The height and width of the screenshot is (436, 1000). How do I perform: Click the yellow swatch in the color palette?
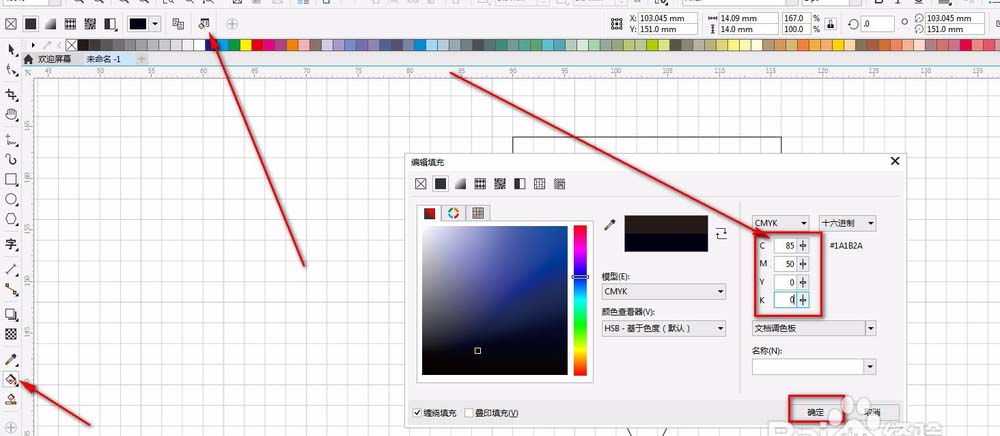(x=246, y=45)
